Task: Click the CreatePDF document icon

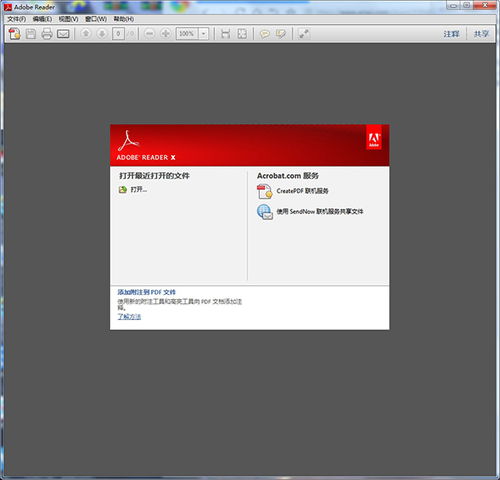Action: point(265,191)
